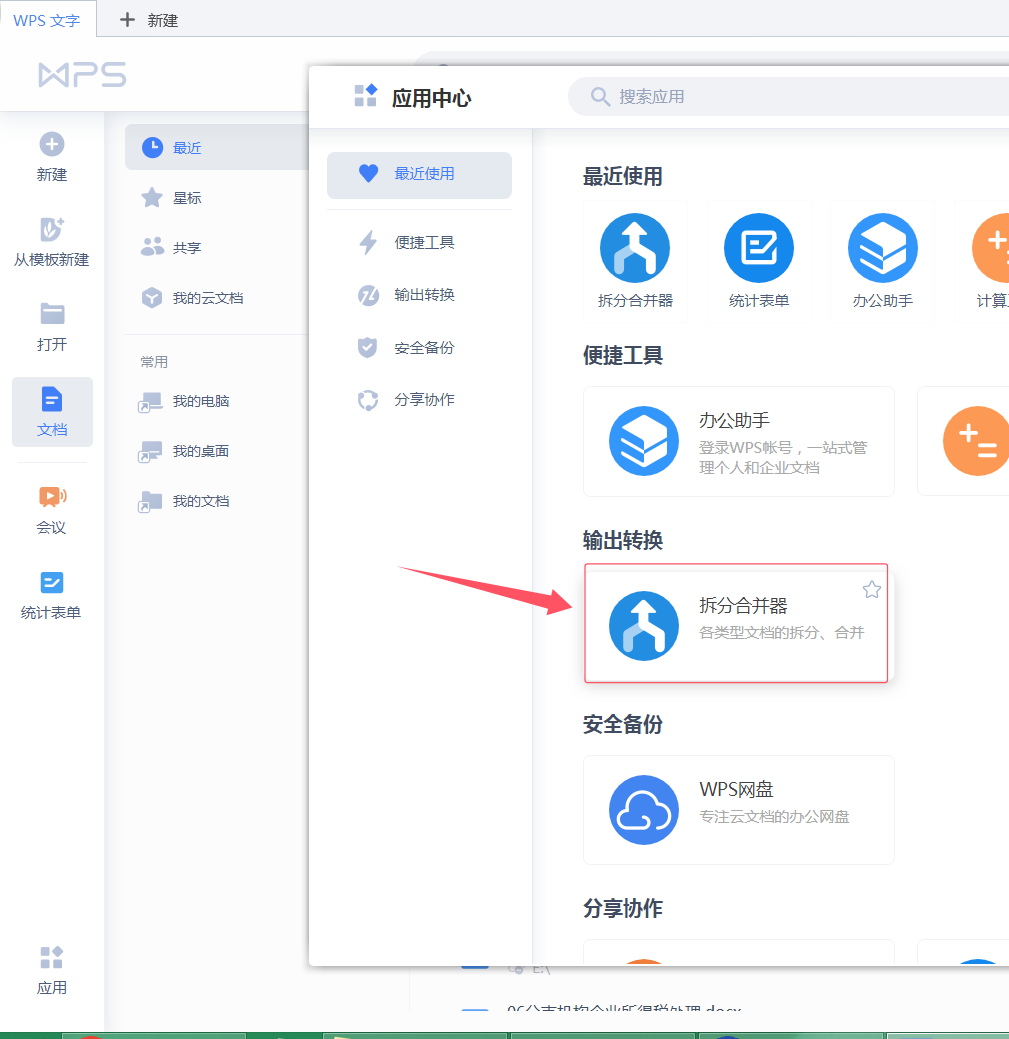Click the WPS logo

tap(82, 75)
